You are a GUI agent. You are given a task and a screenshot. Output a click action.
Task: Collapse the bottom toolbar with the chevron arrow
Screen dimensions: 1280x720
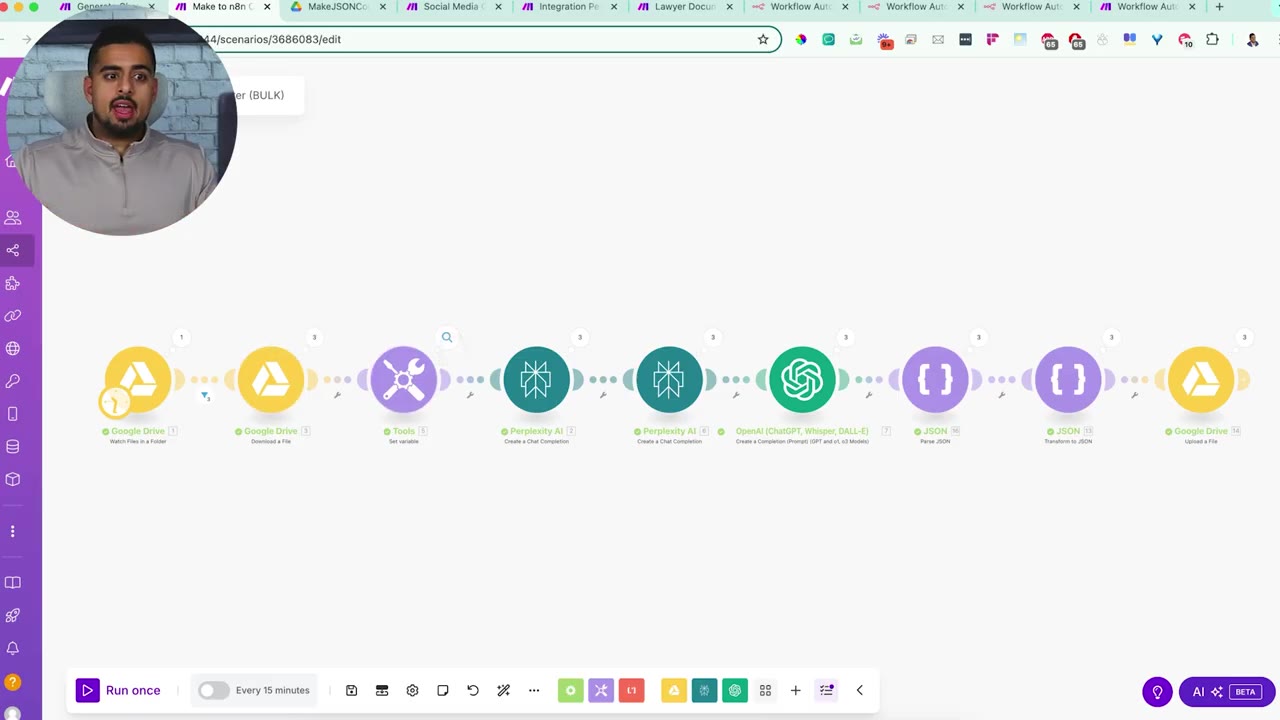click(859, 690)
